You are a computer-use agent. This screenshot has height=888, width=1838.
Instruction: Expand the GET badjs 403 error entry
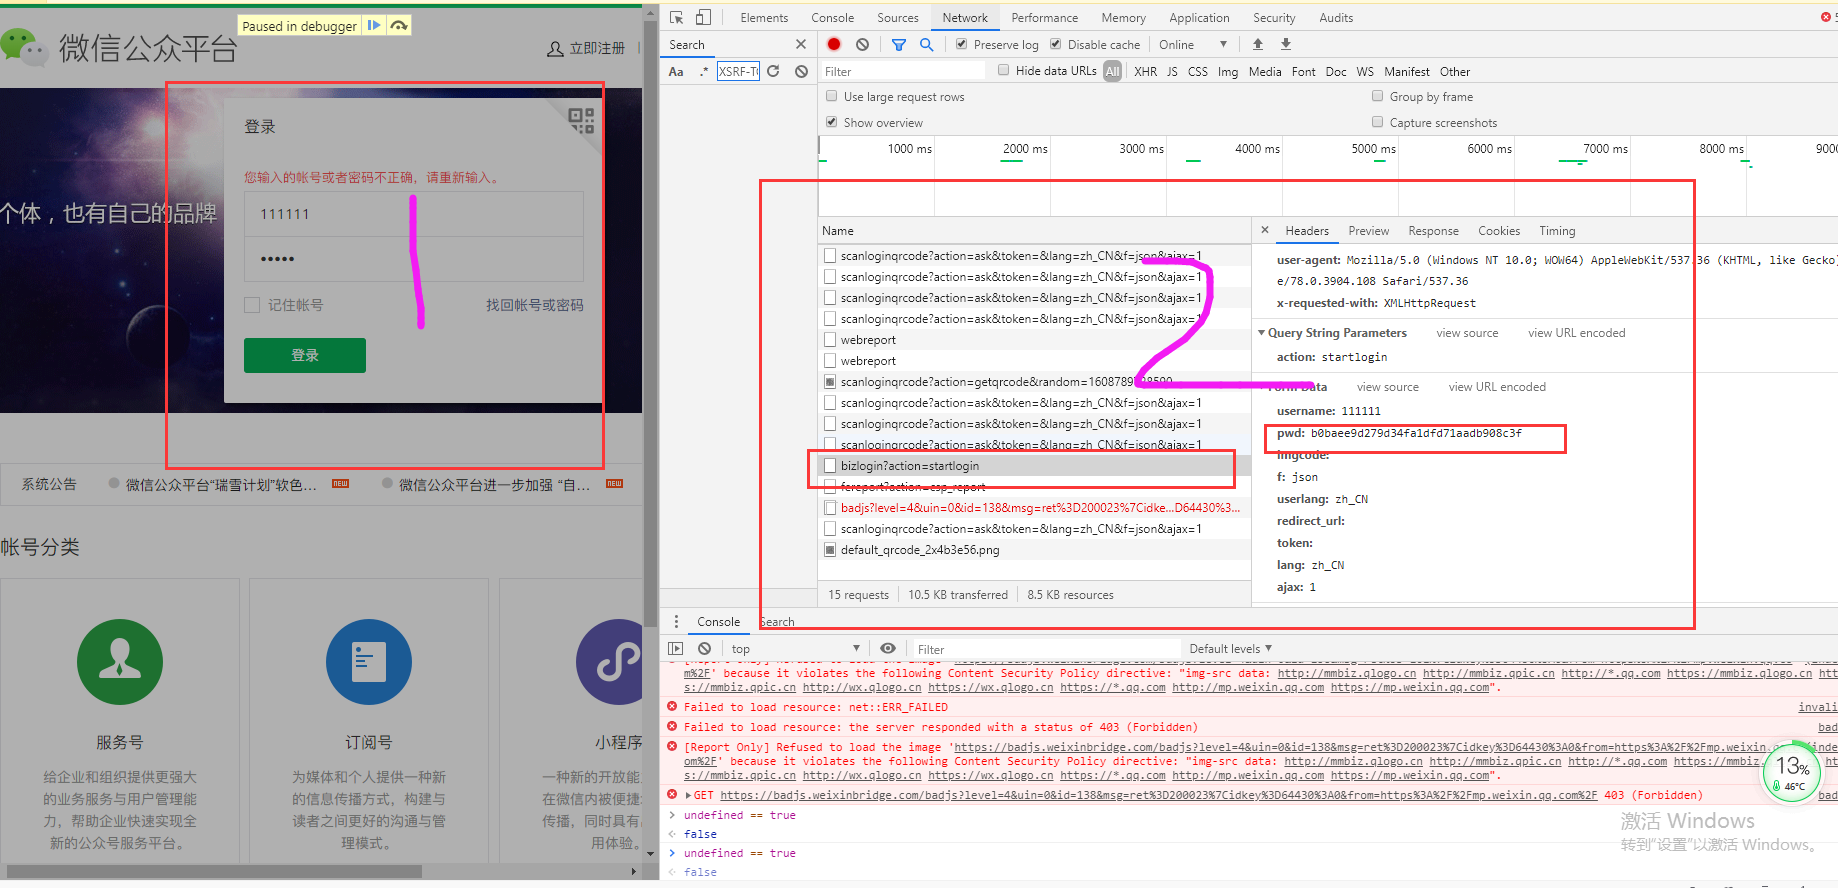point(688,795)
